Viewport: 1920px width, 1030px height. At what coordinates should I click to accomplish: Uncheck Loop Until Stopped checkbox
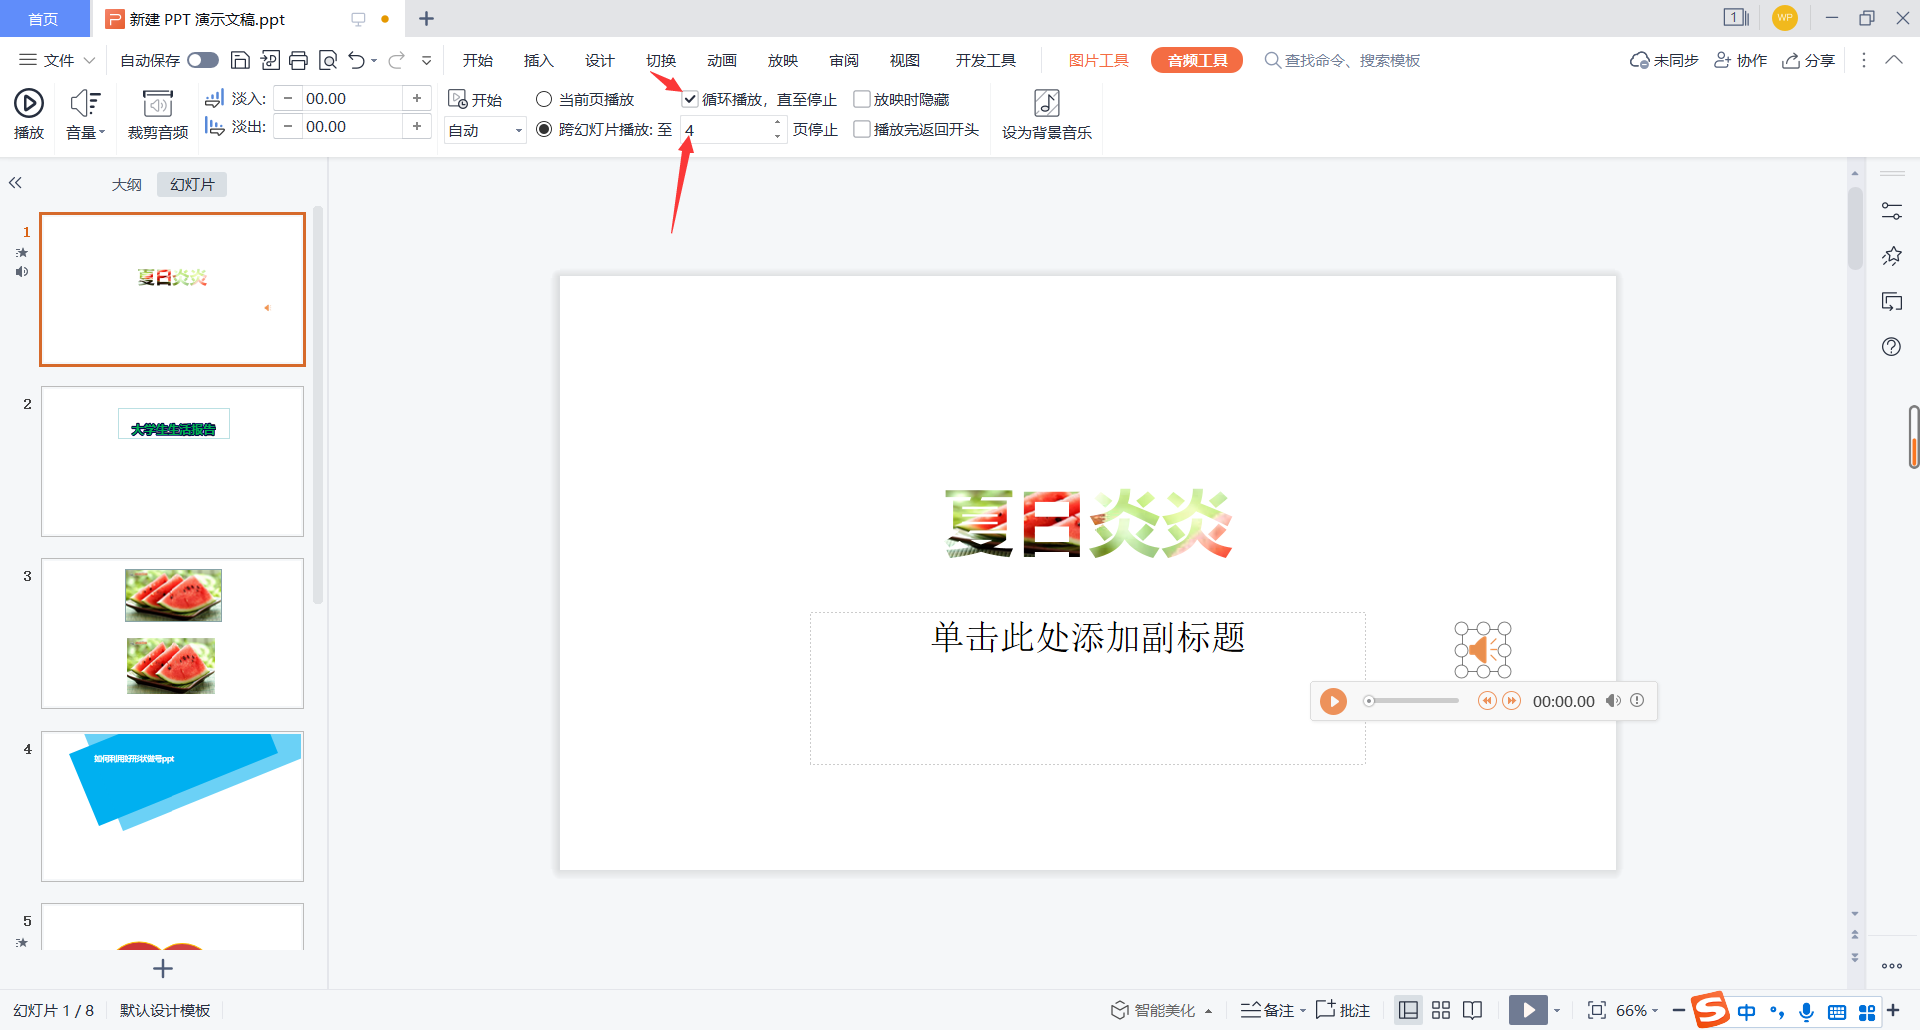(690, 99)
